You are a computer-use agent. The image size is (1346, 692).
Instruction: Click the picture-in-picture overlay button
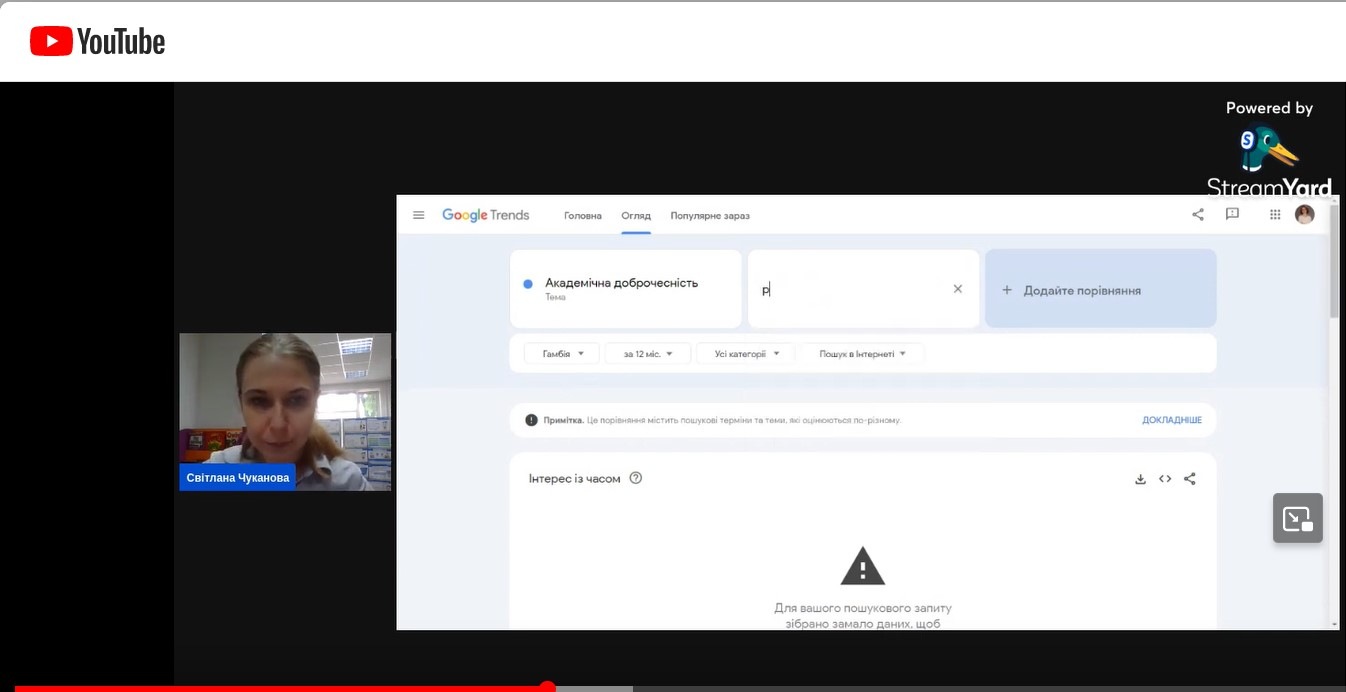(1297, 518)
